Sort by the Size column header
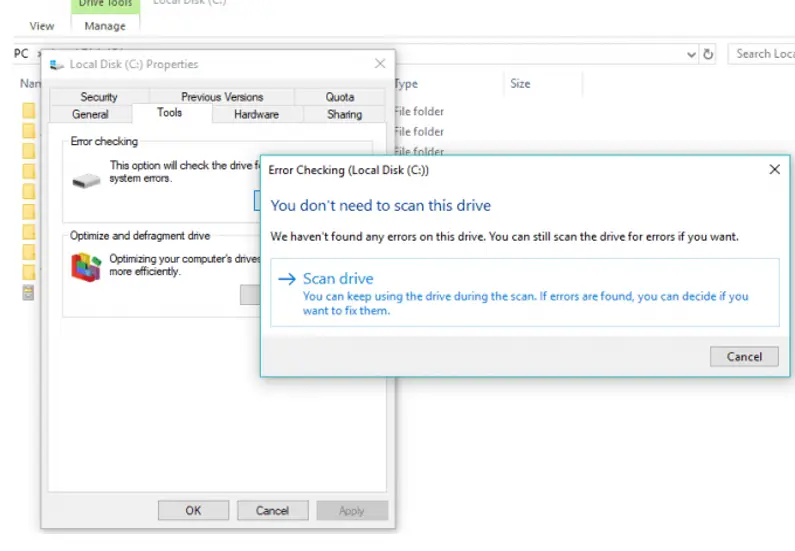The height and width of the screenshot is (551, 795). 520,84
